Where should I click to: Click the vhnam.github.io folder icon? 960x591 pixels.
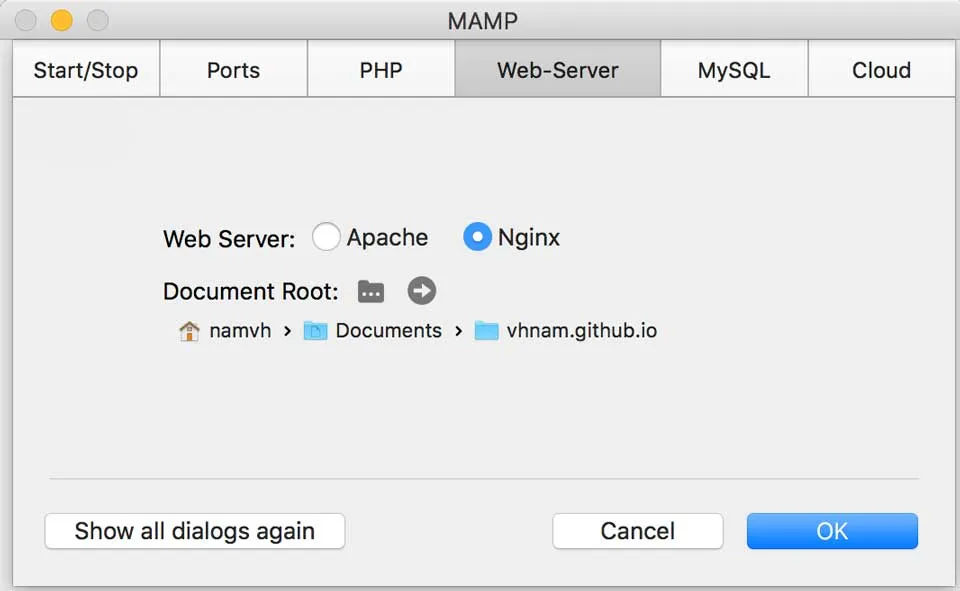(486, 331)
